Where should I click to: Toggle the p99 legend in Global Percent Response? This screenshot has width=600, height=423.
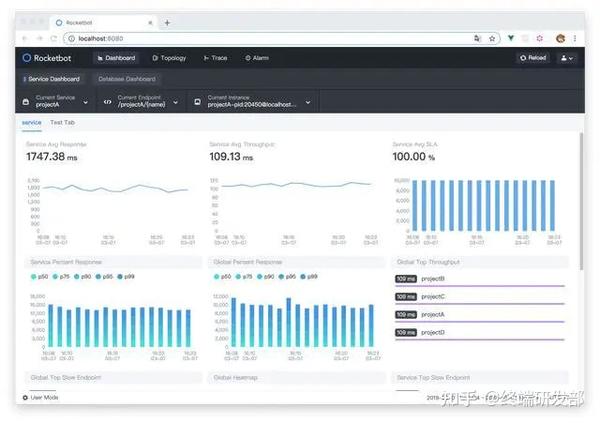click(309, 276)
